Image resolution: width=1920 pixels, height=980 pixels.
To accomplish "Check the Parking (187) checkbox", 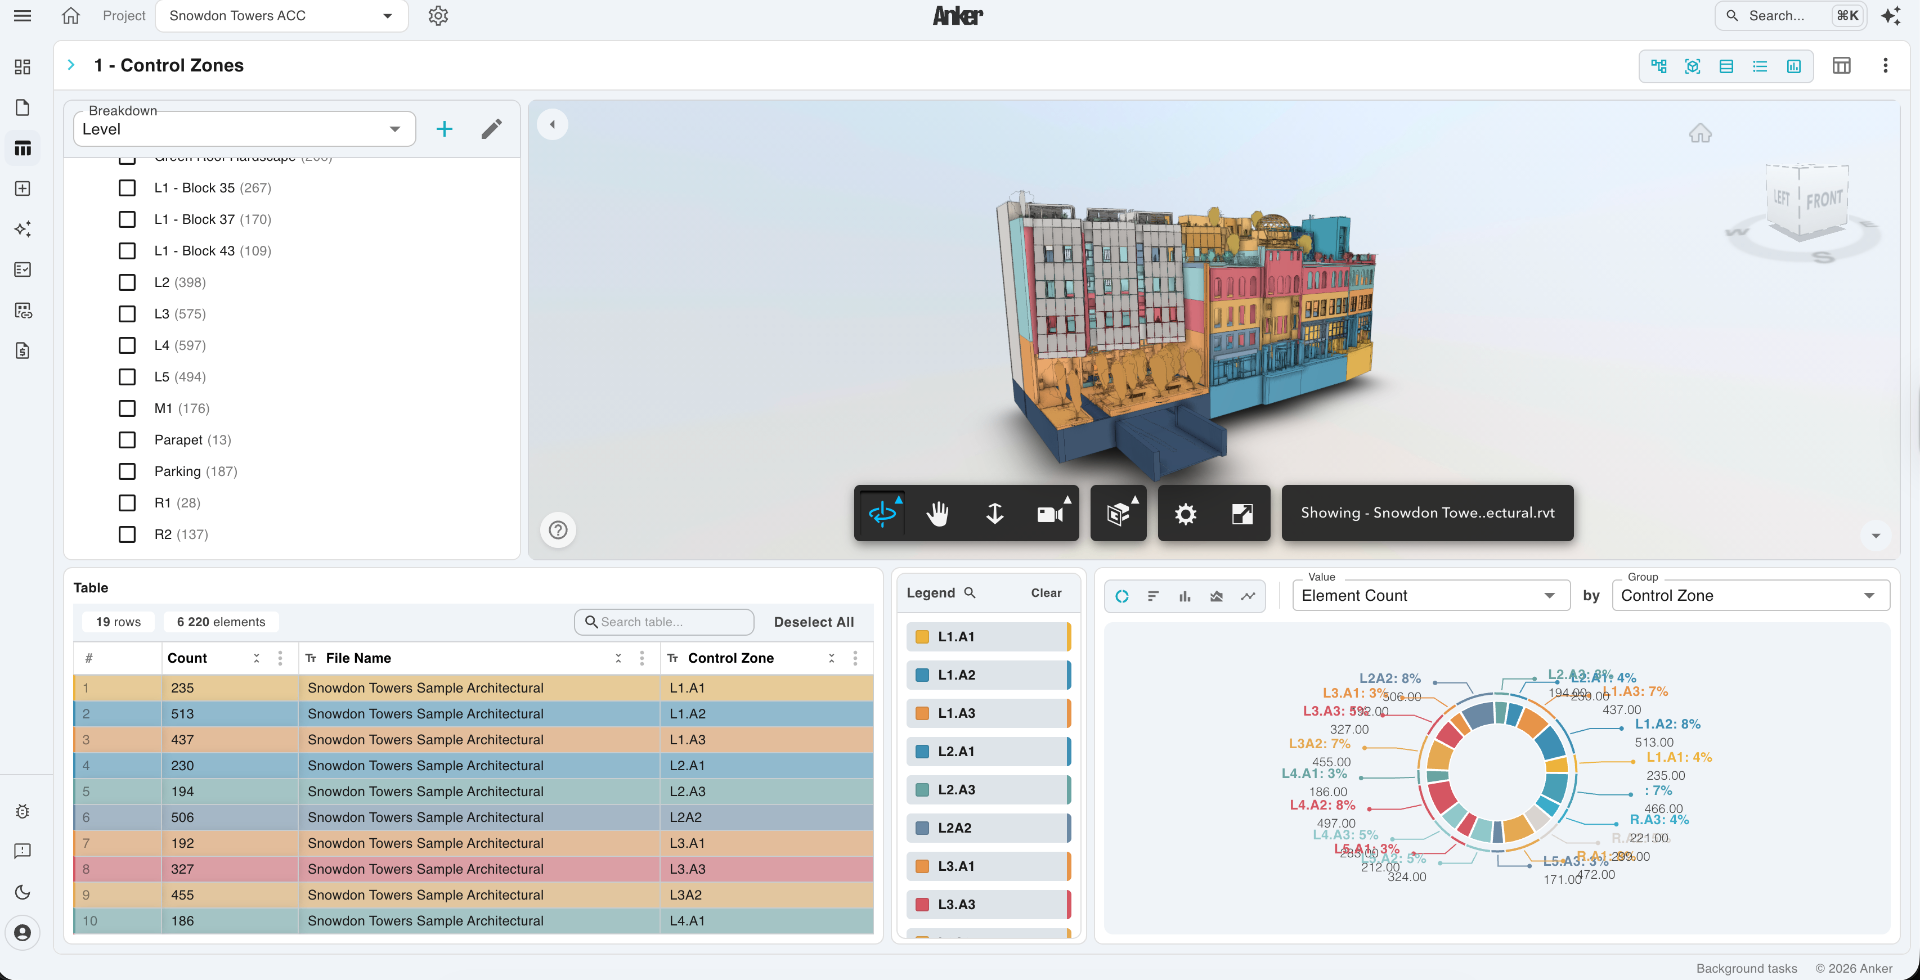I will pyautogui.click(x=127, y=471).
